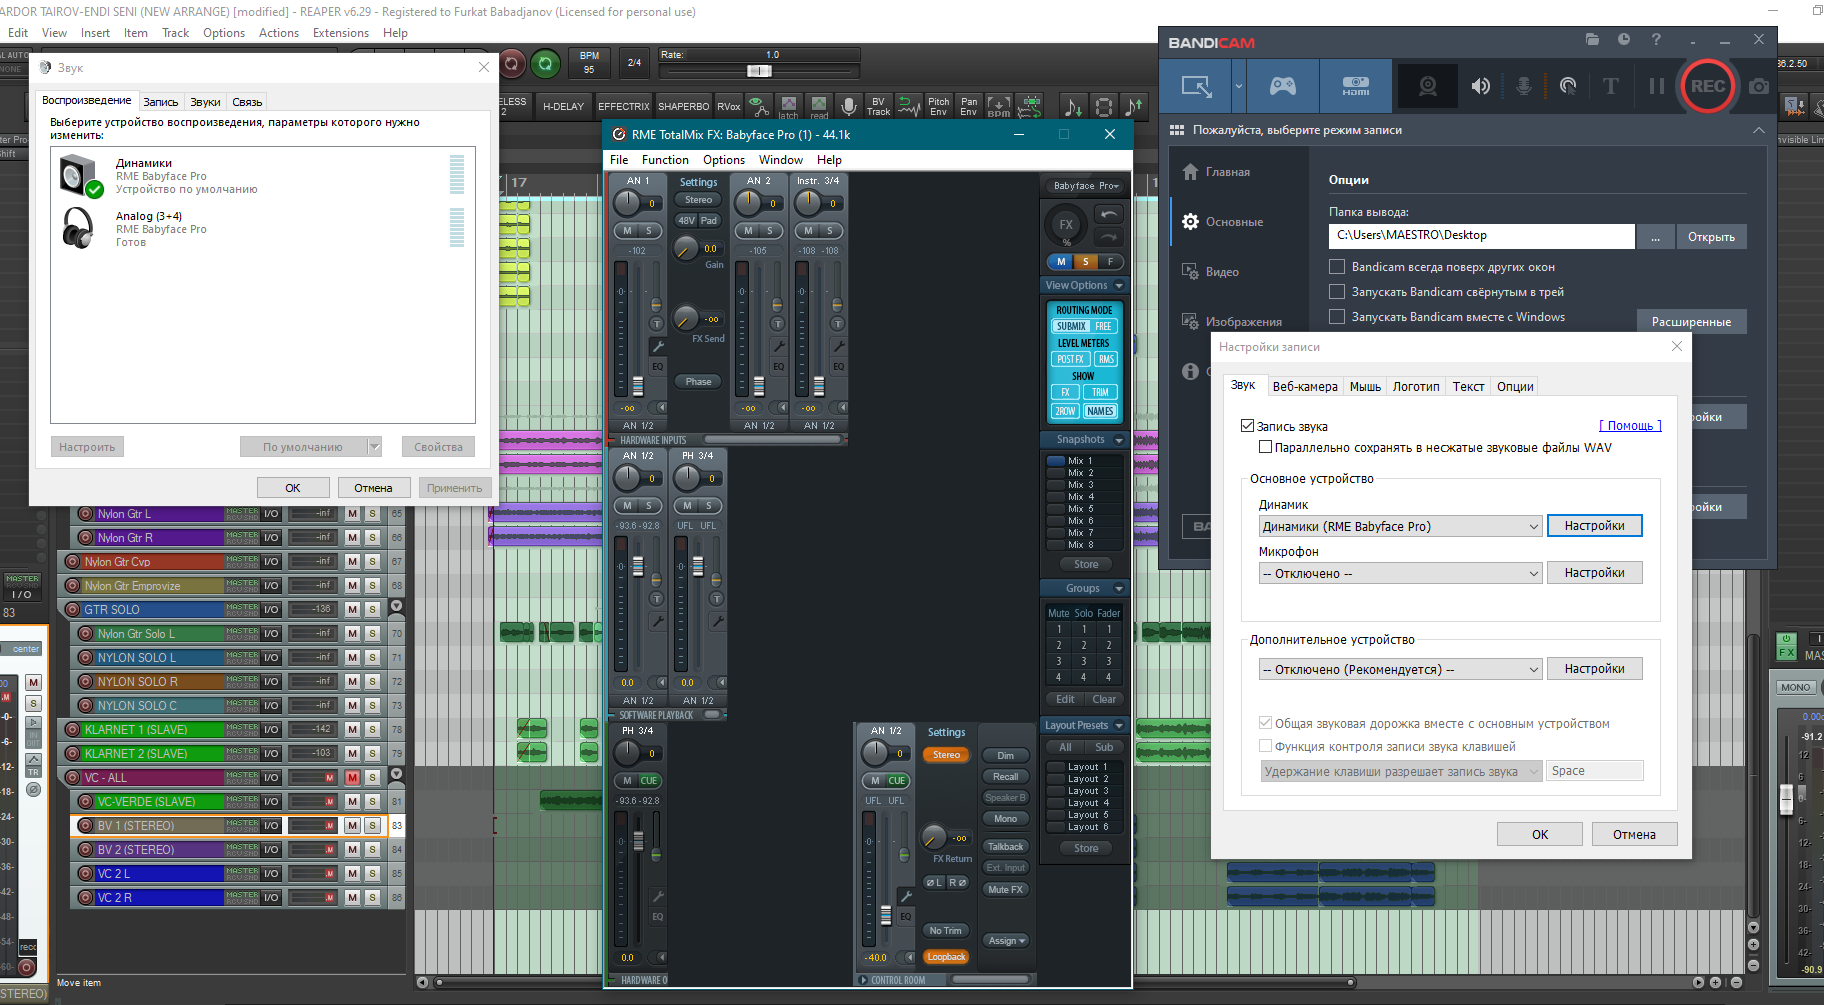Open 'Динамик' device dropdown
1824x1005 pixels.
point(1401,526)
